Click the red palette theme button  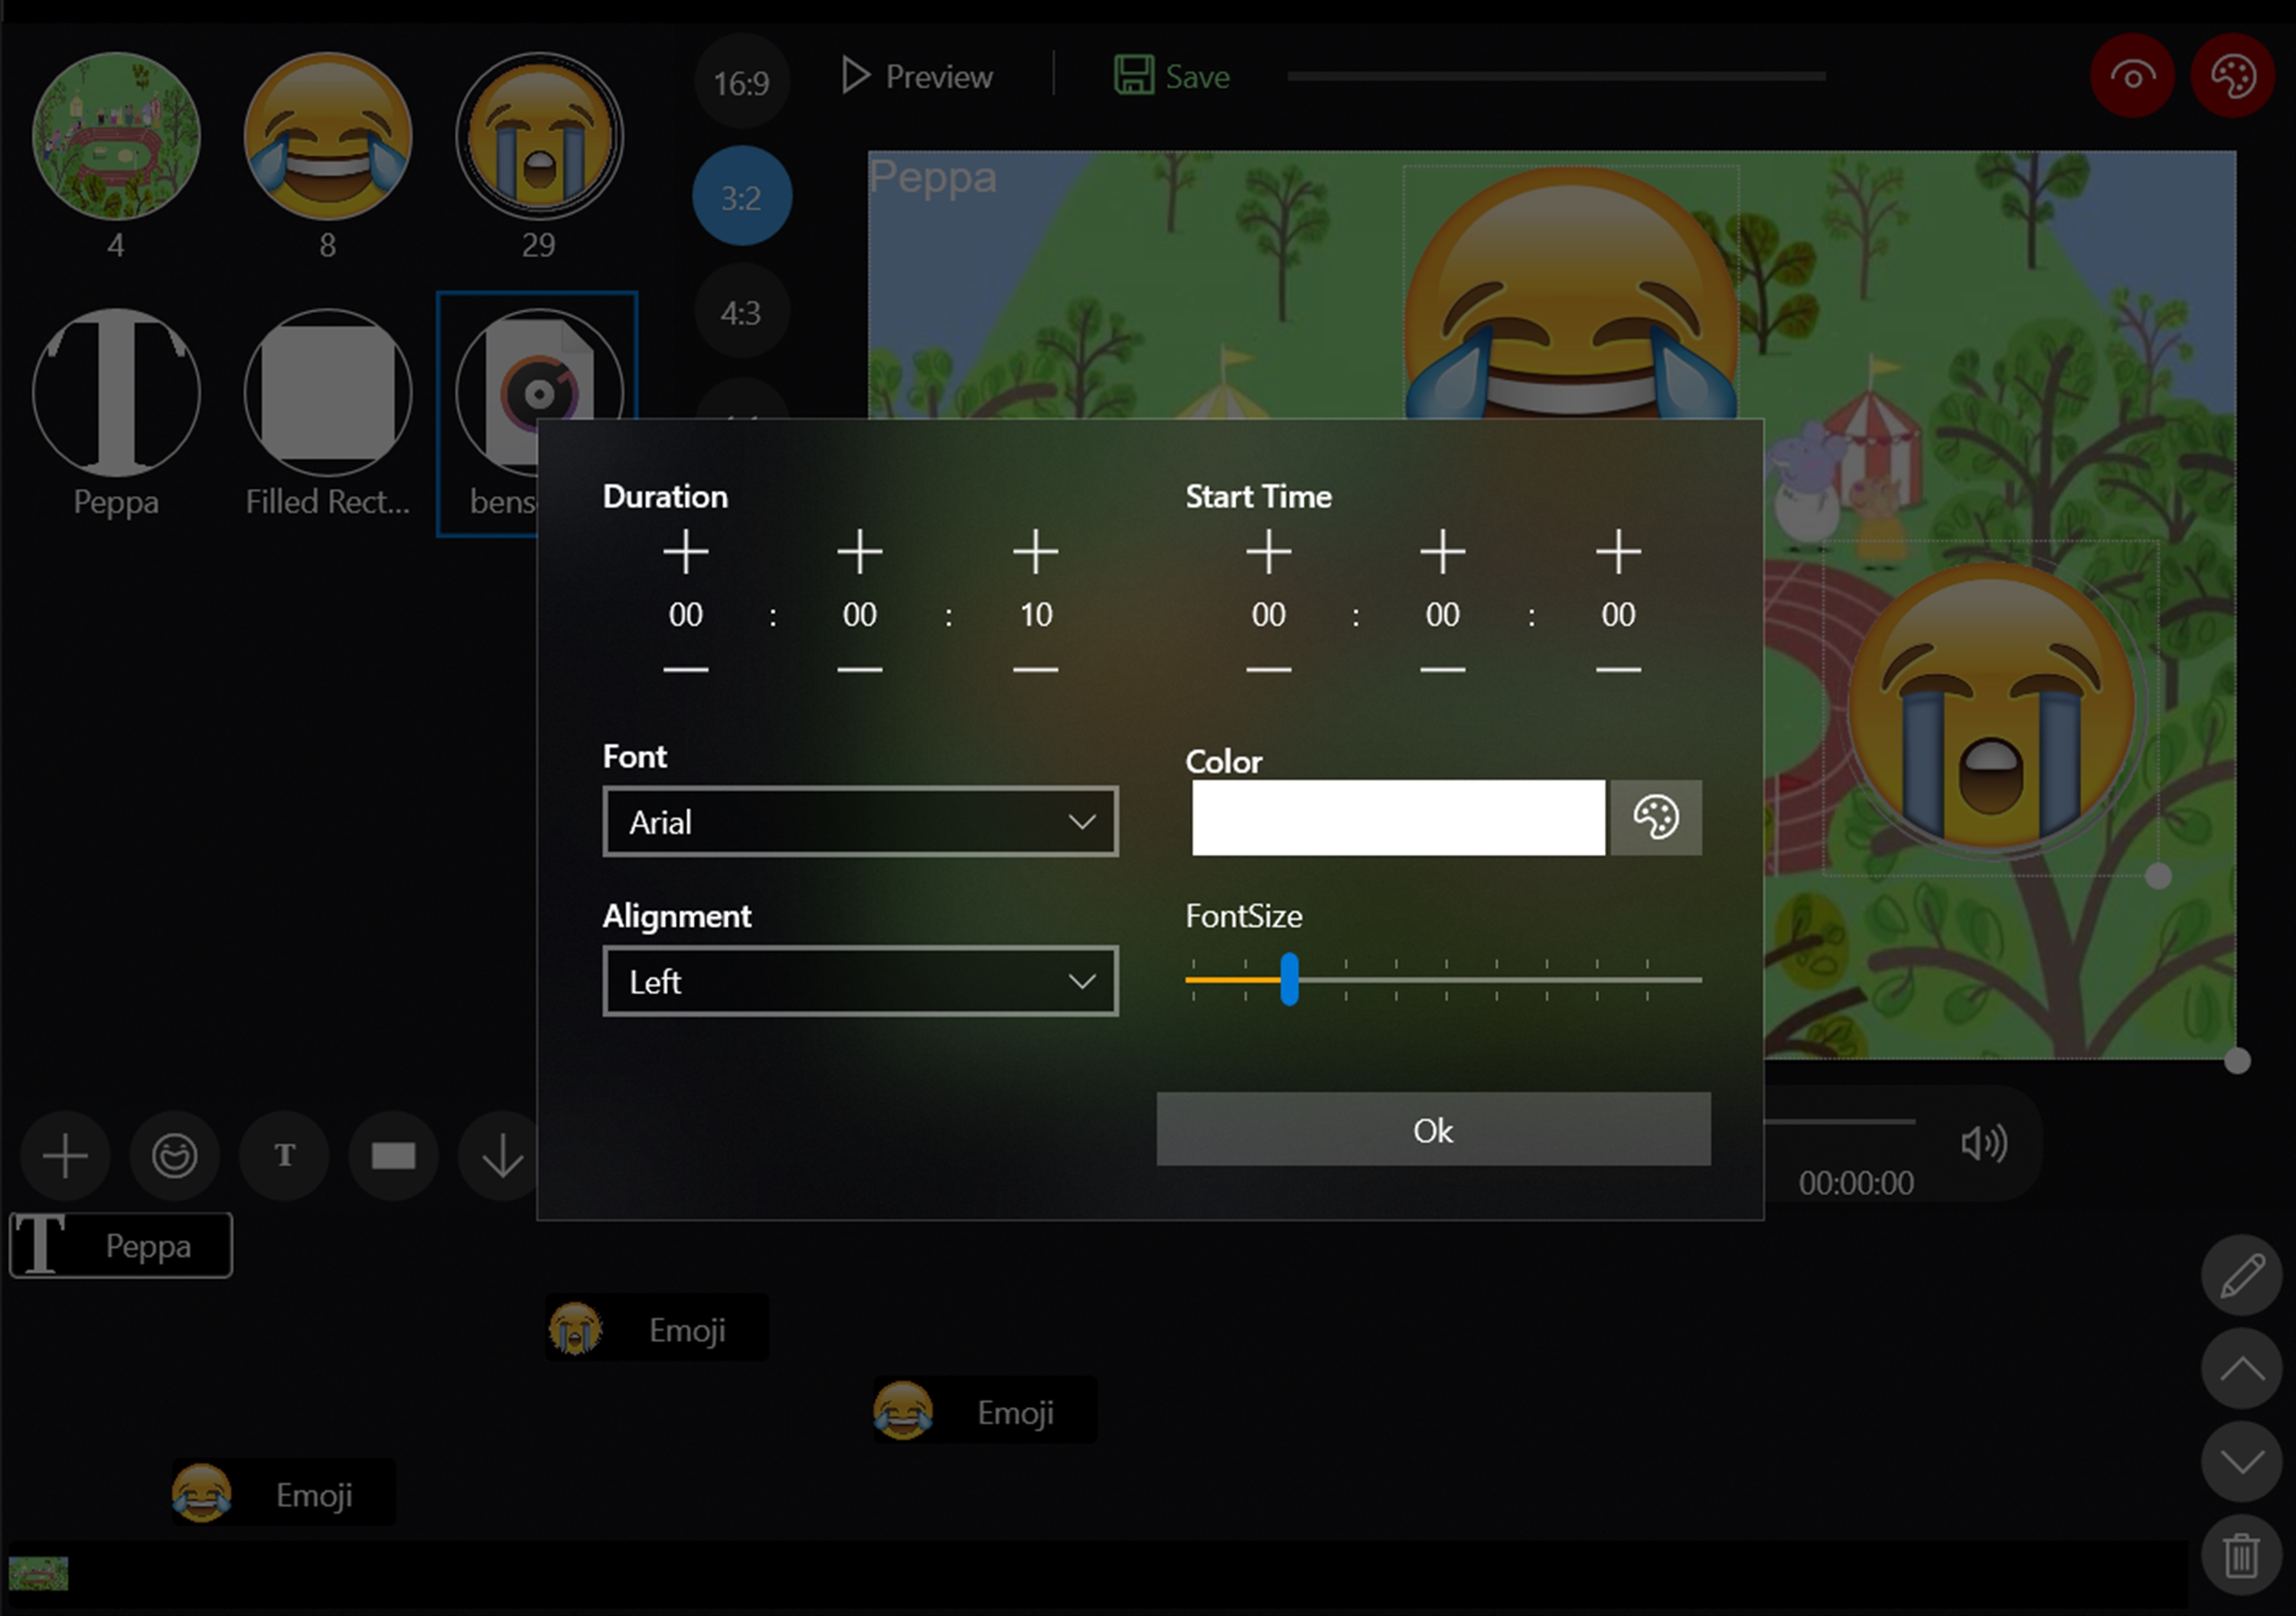pos(2233,76)
